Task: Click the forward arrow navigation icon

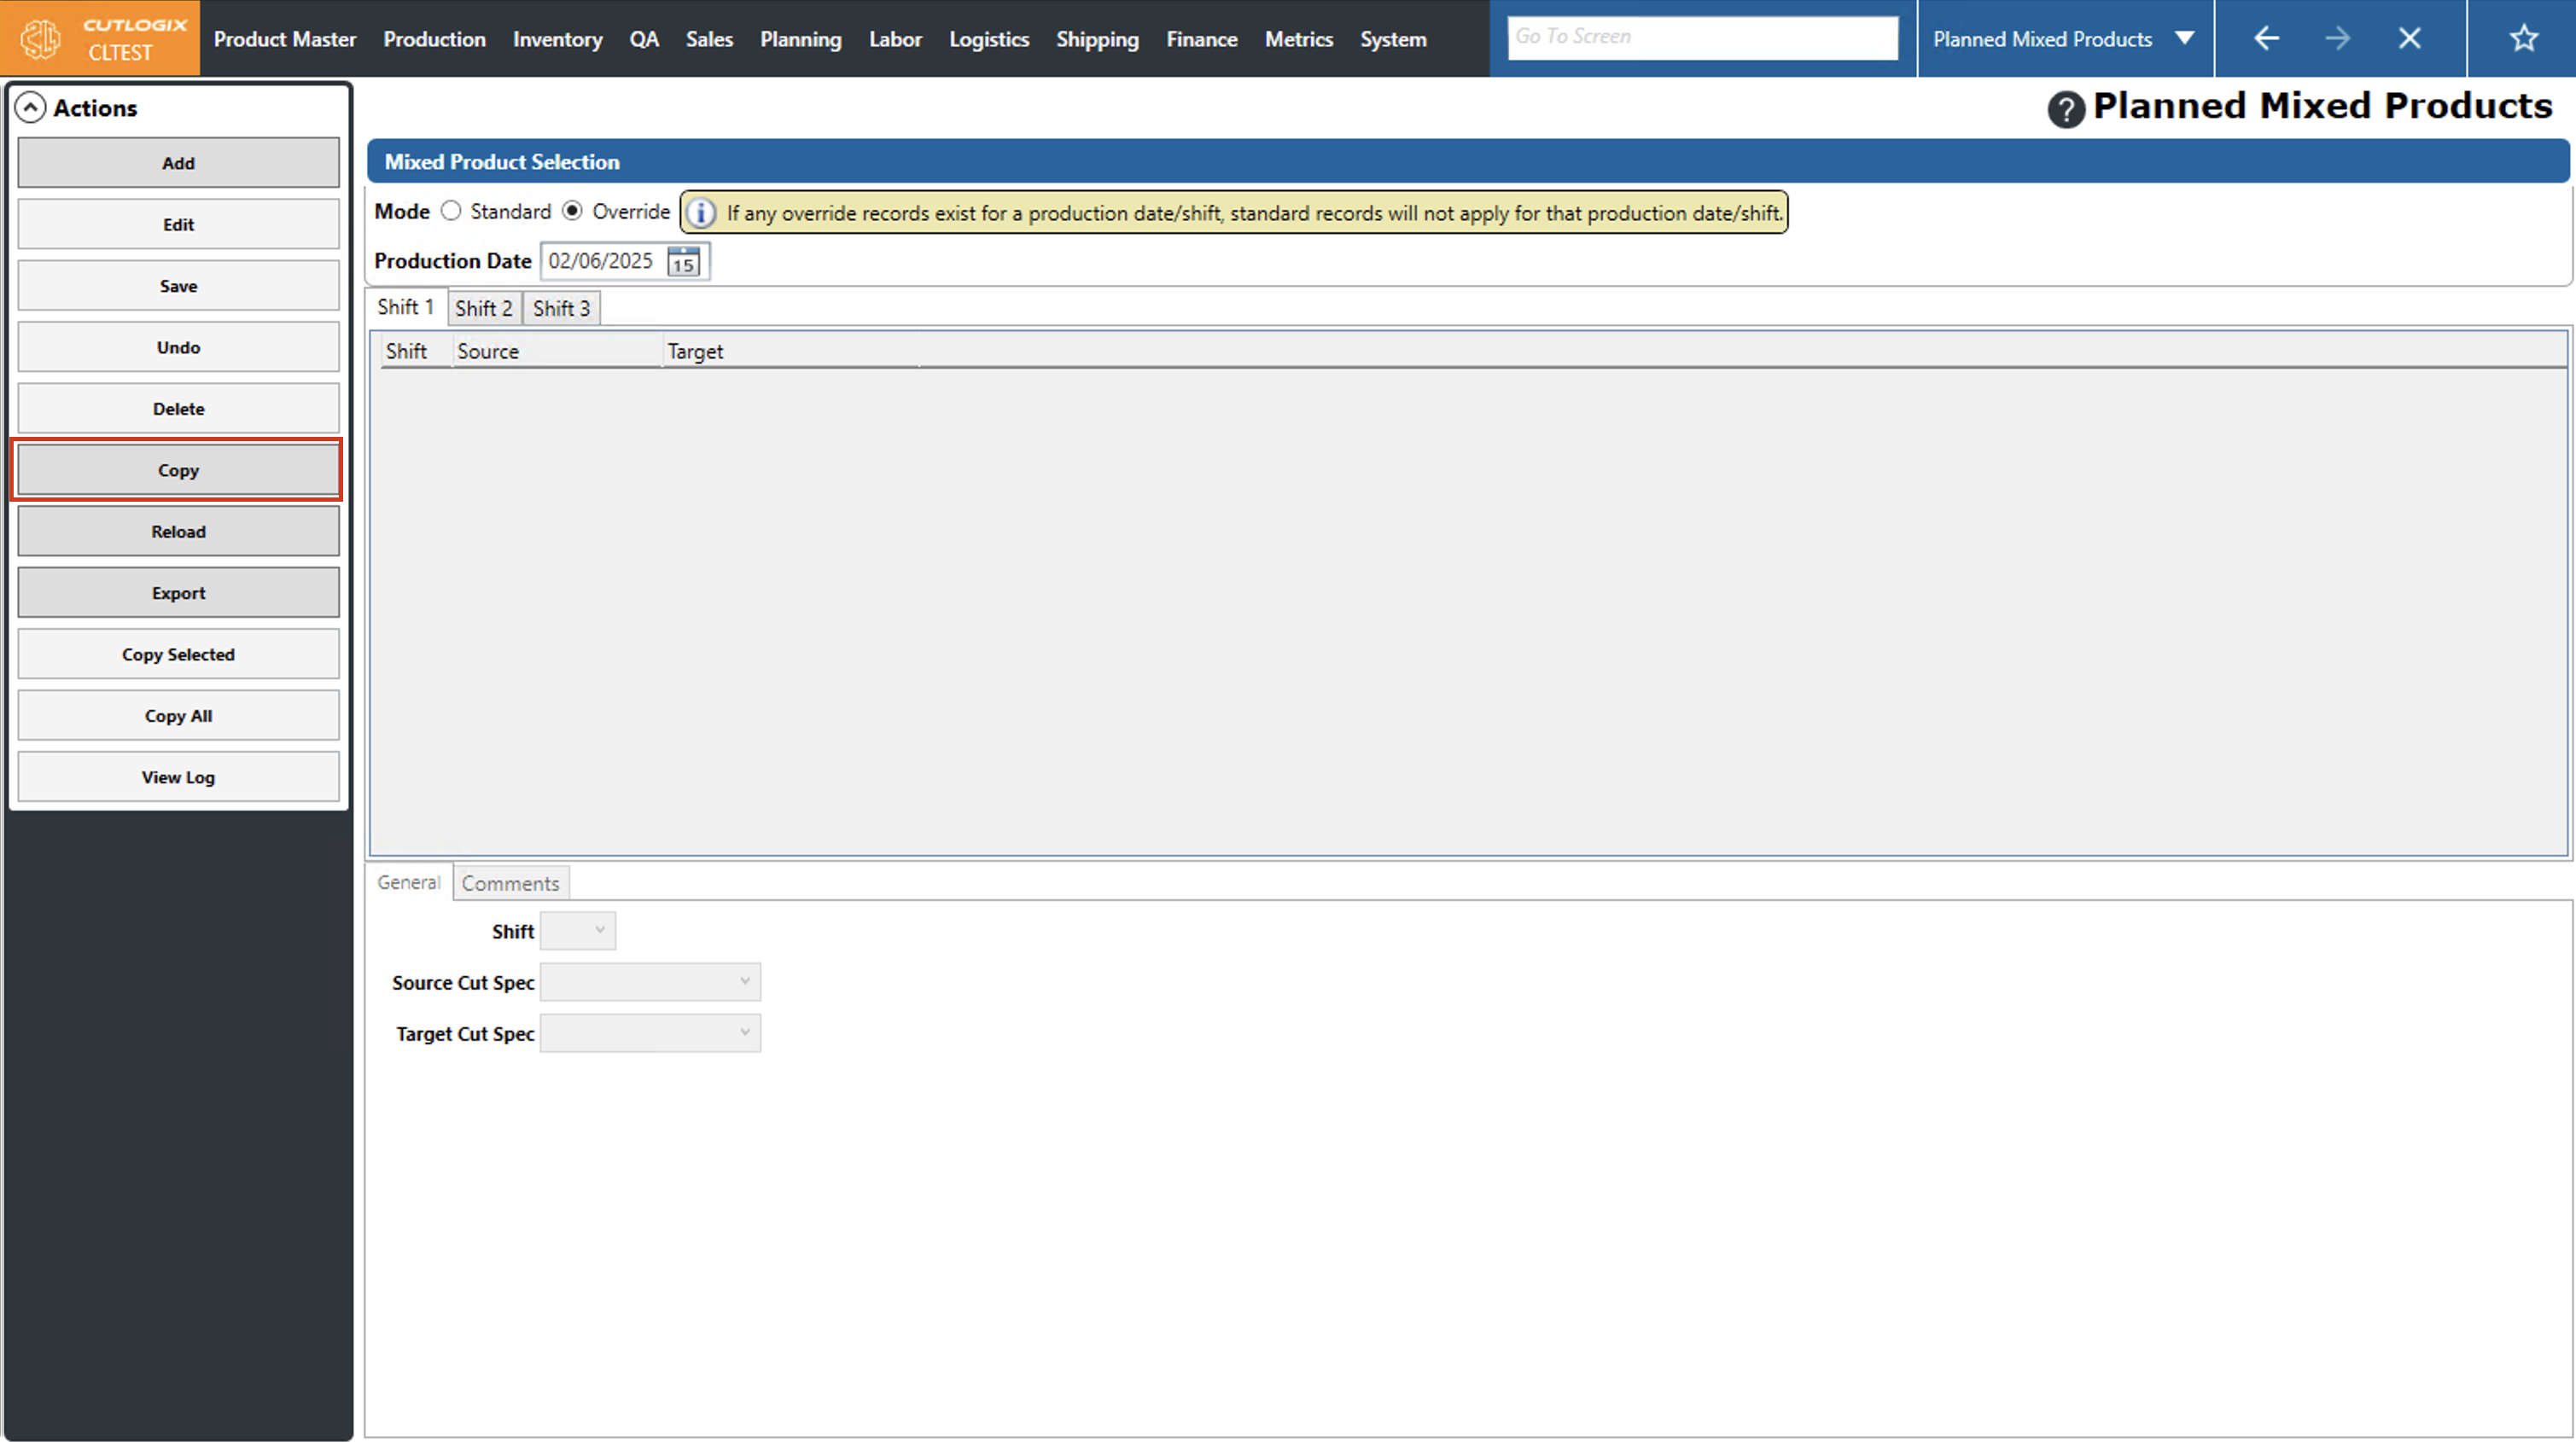Action: coord(2338,38)
